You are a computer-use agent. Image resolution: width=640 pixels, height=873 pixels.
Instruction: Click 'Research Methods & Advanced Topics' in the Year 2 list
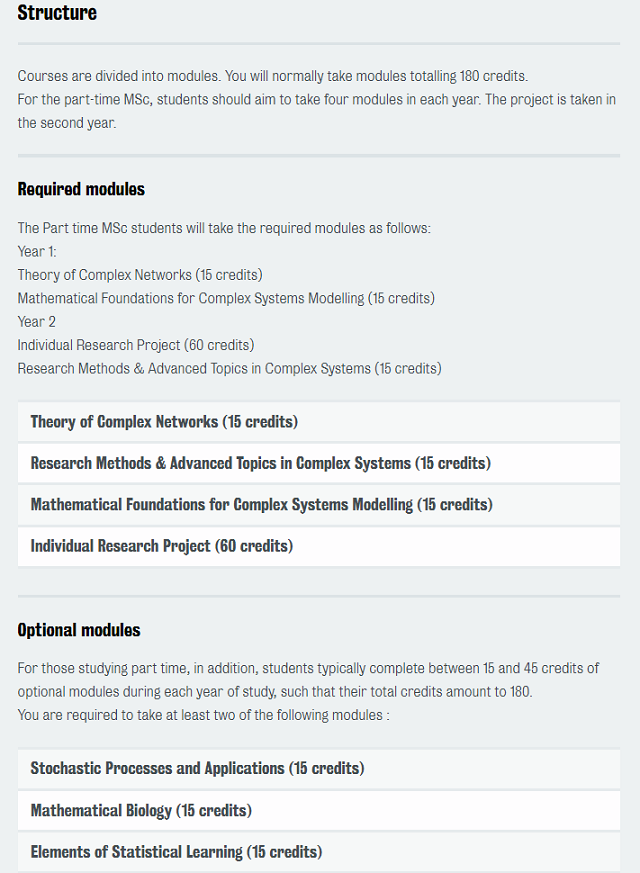(229, 369)
